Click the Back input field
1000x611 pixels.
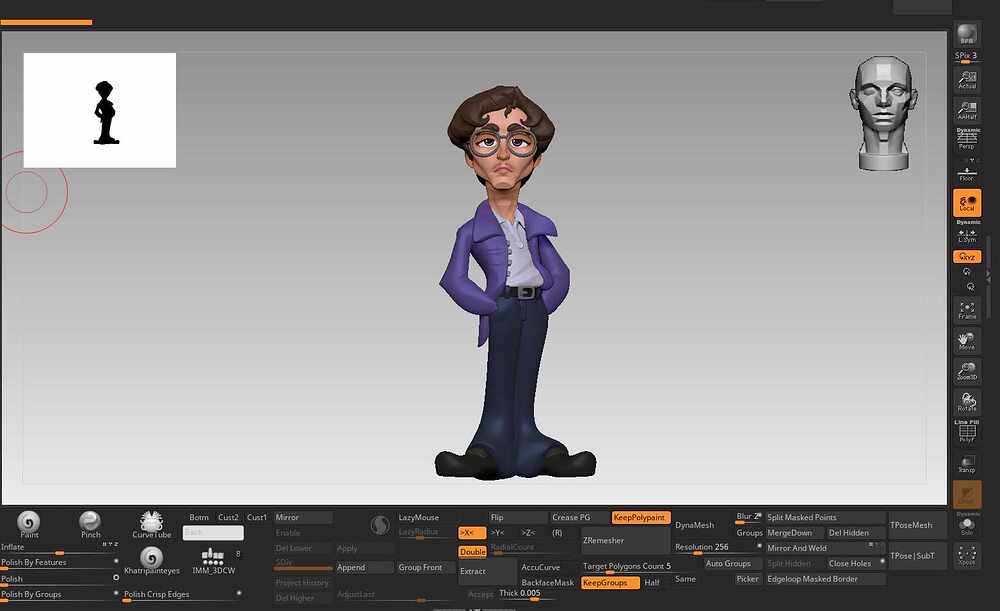(213, 533)
